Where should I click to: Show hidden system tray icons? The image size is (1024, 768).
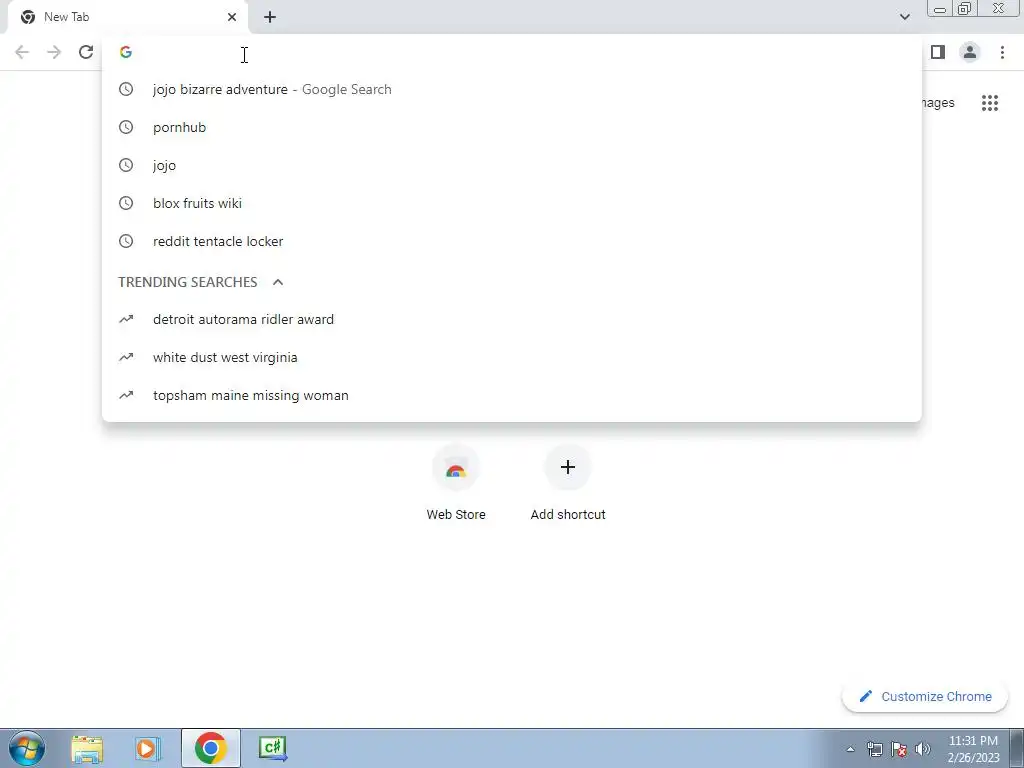click(850, 749)
